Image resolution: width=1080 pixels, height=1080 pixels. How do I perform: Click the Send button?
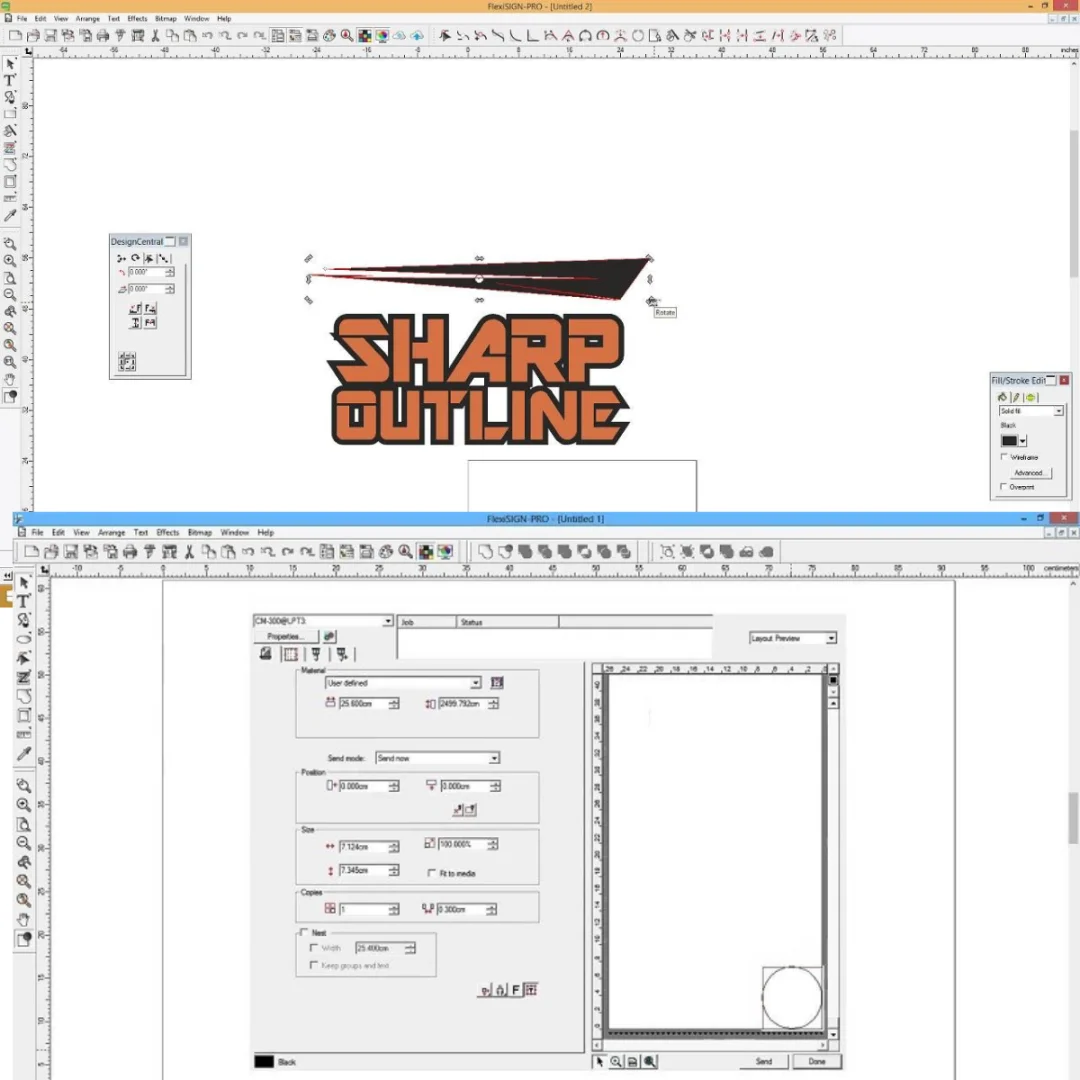pos(763,1061)
